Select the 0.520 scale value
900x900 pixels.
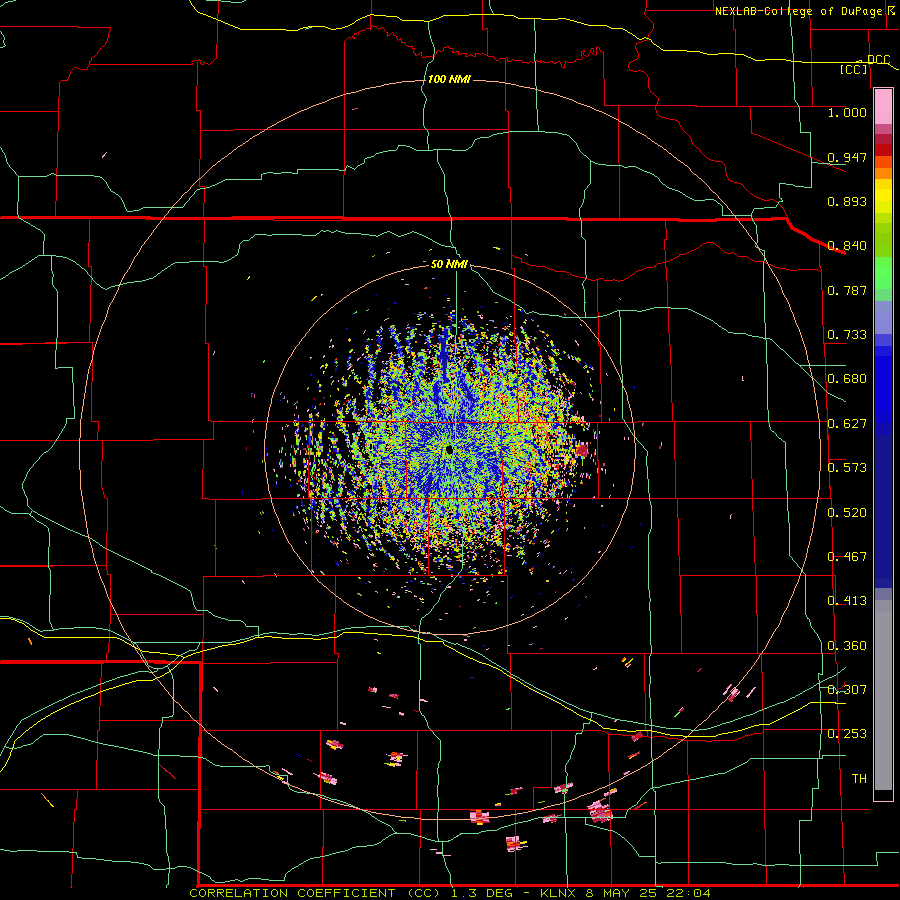(x=847, y=513)
